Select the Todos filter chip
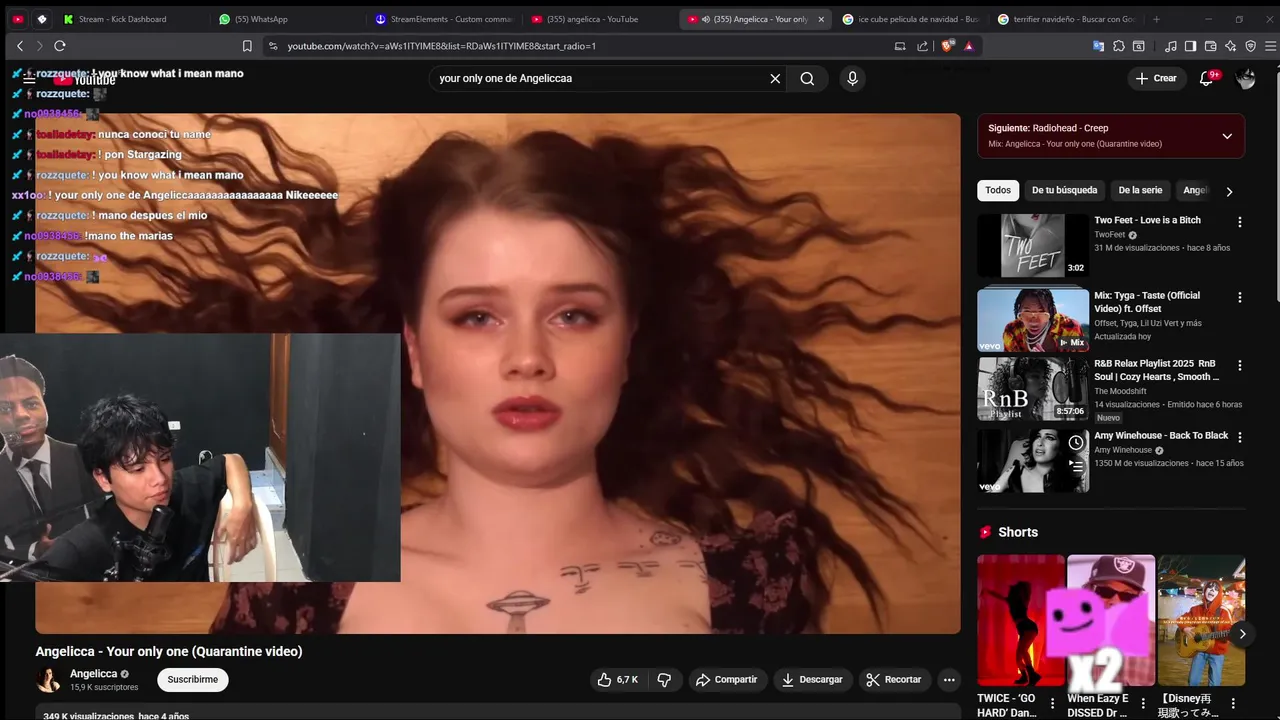Screen dimensions: 1280x720 coord(997,190)
